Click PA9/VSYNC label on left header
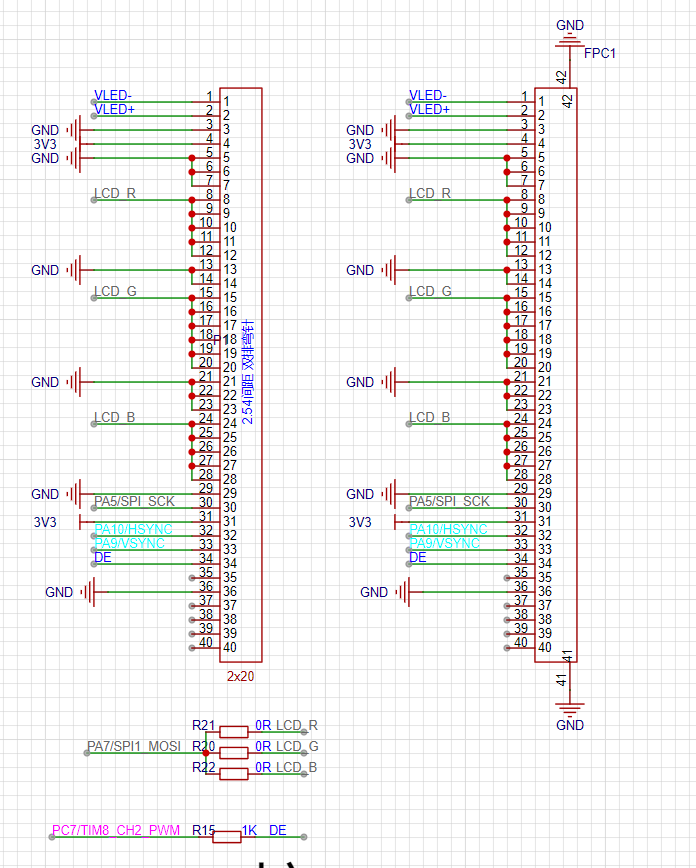The width and height of the screenshot is (696, 868). pos(129,543)
